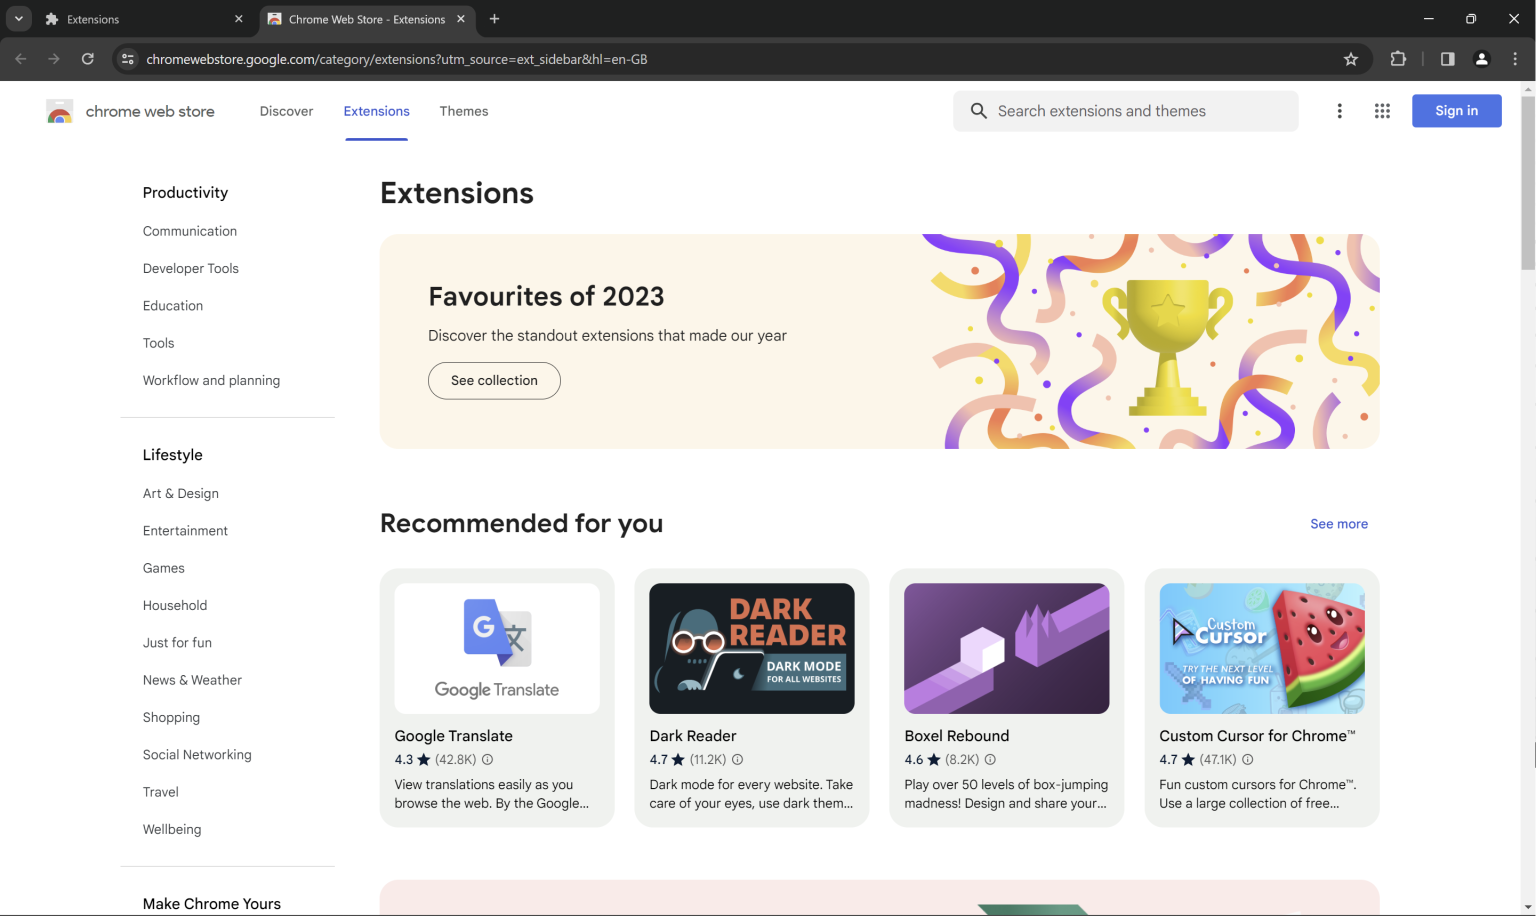Open a new browser tab
1536x916 pixels.
pos(494,19)
